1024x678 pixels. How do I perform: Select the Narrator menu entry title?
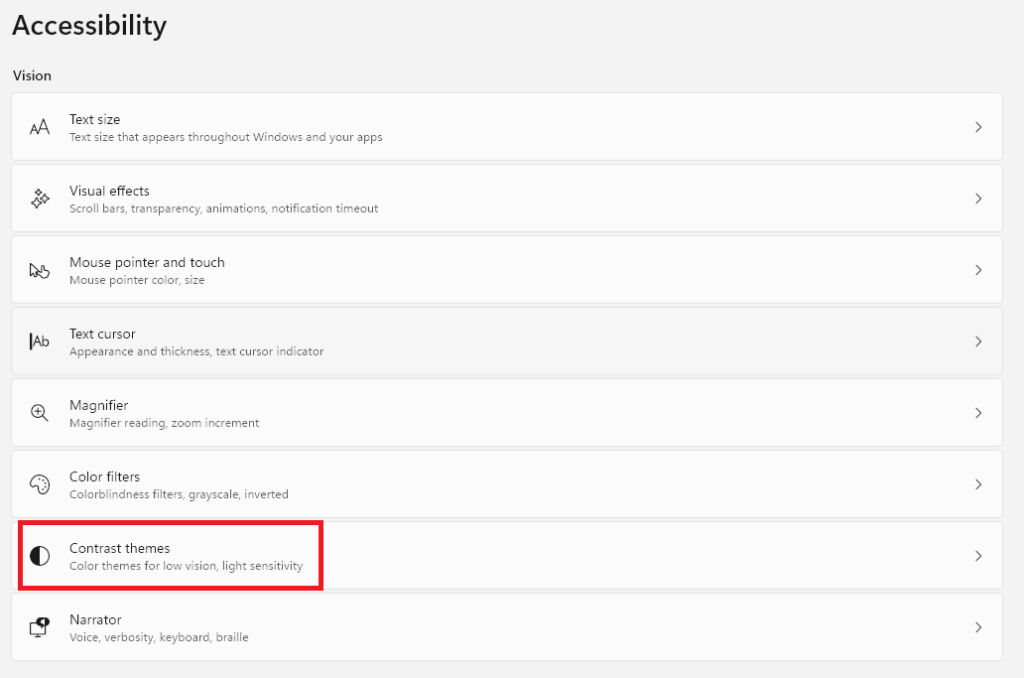point(95,620)
